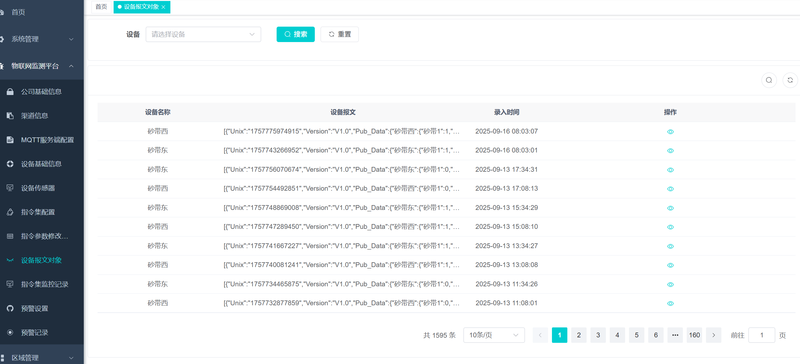Click the 操作 column header
800x364 pixels.
pos(670,112)
